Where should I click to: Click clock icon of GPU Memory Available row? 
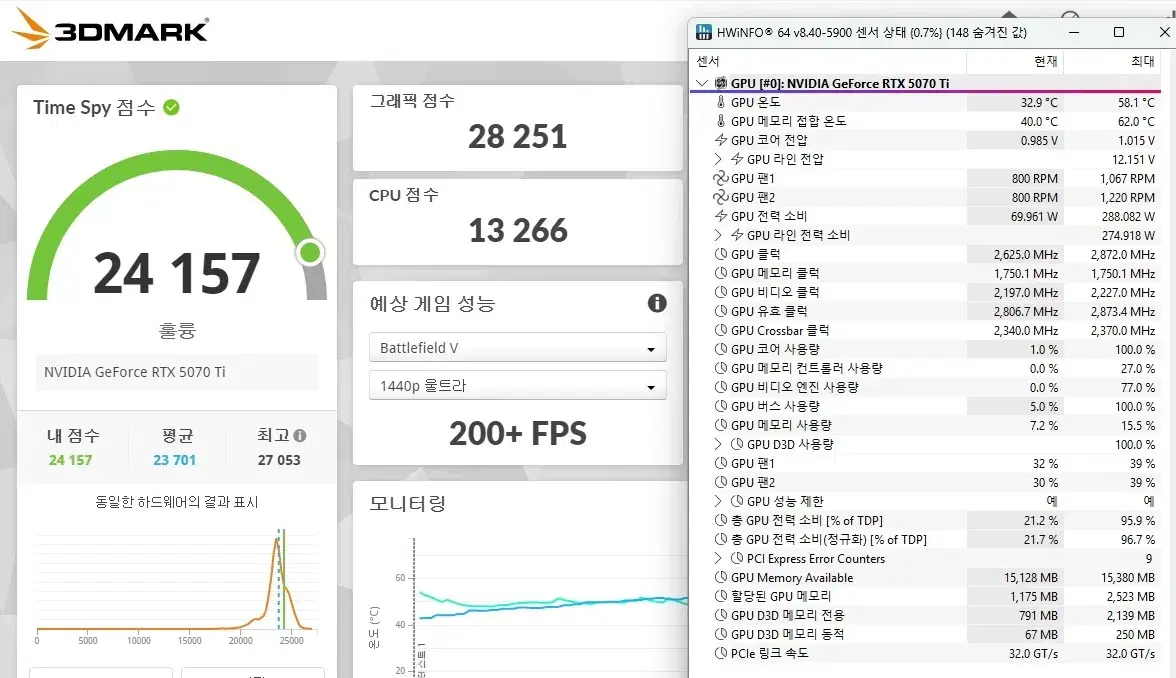pyautogui.click(x=721, y=578)
